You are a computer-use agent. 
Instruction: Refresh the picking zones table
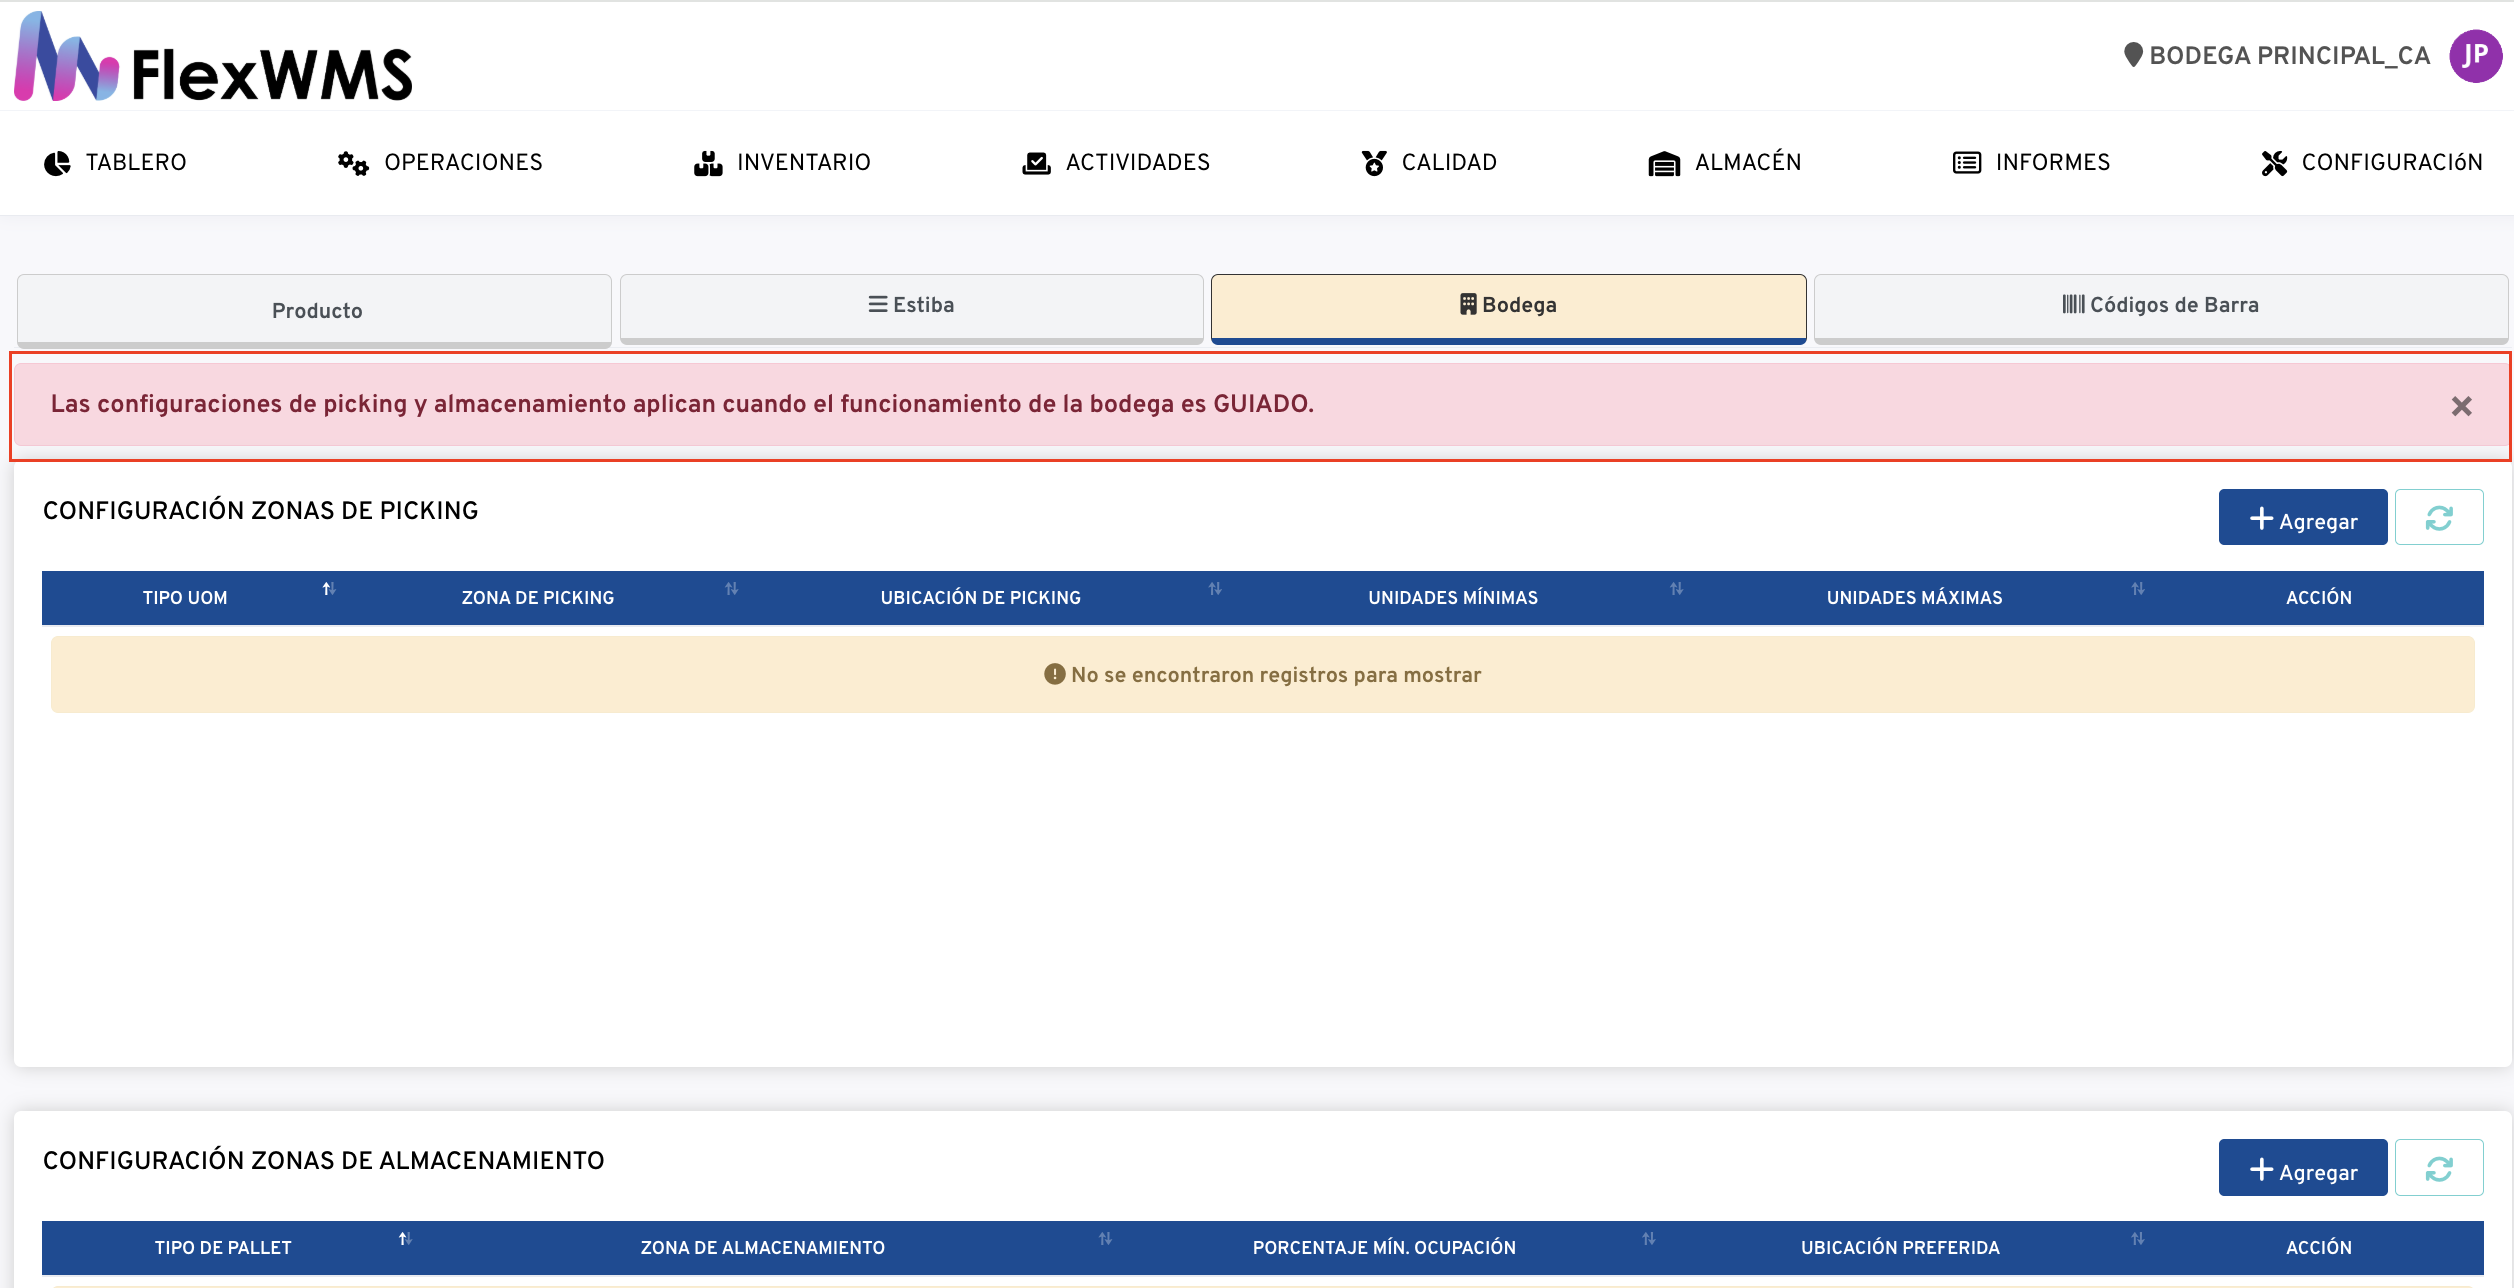2438,518
